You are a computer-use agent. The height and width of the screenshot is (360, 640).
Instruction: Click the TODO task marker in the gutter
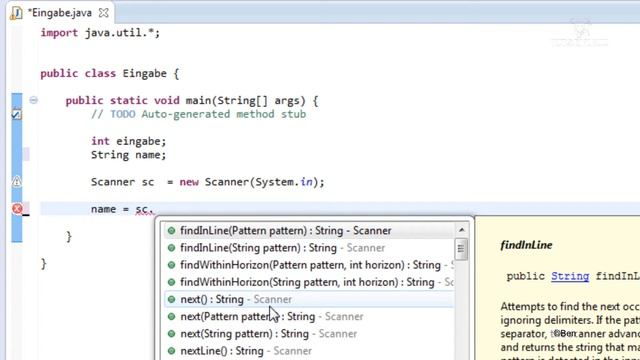tap(16, 114)
